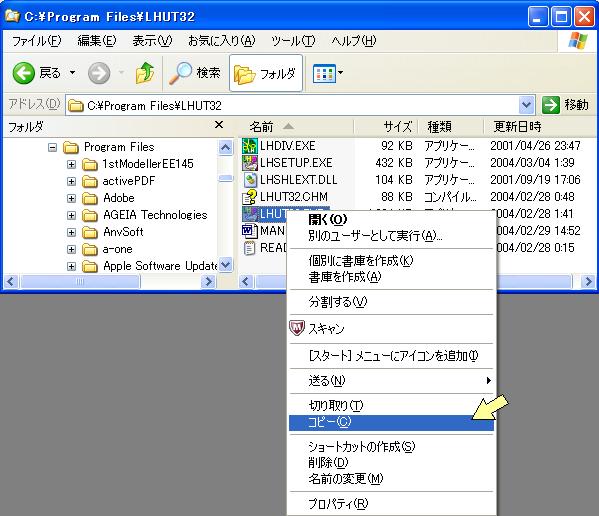
Task: Open the address bar dropdown
Action: [526, 105]
